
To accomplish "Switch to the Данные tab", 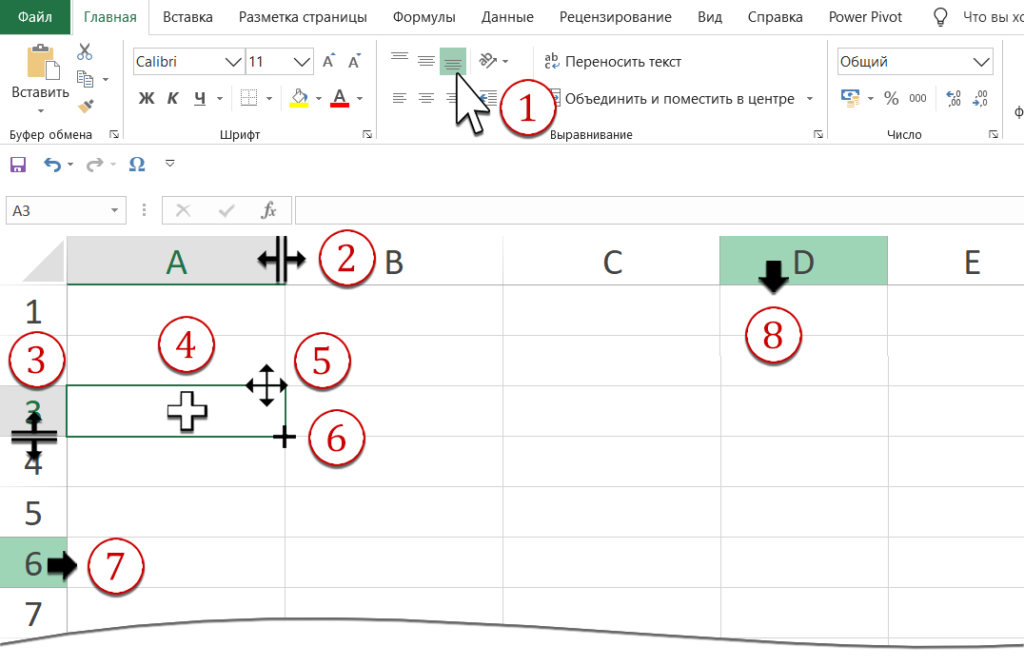I will point(507,17).
